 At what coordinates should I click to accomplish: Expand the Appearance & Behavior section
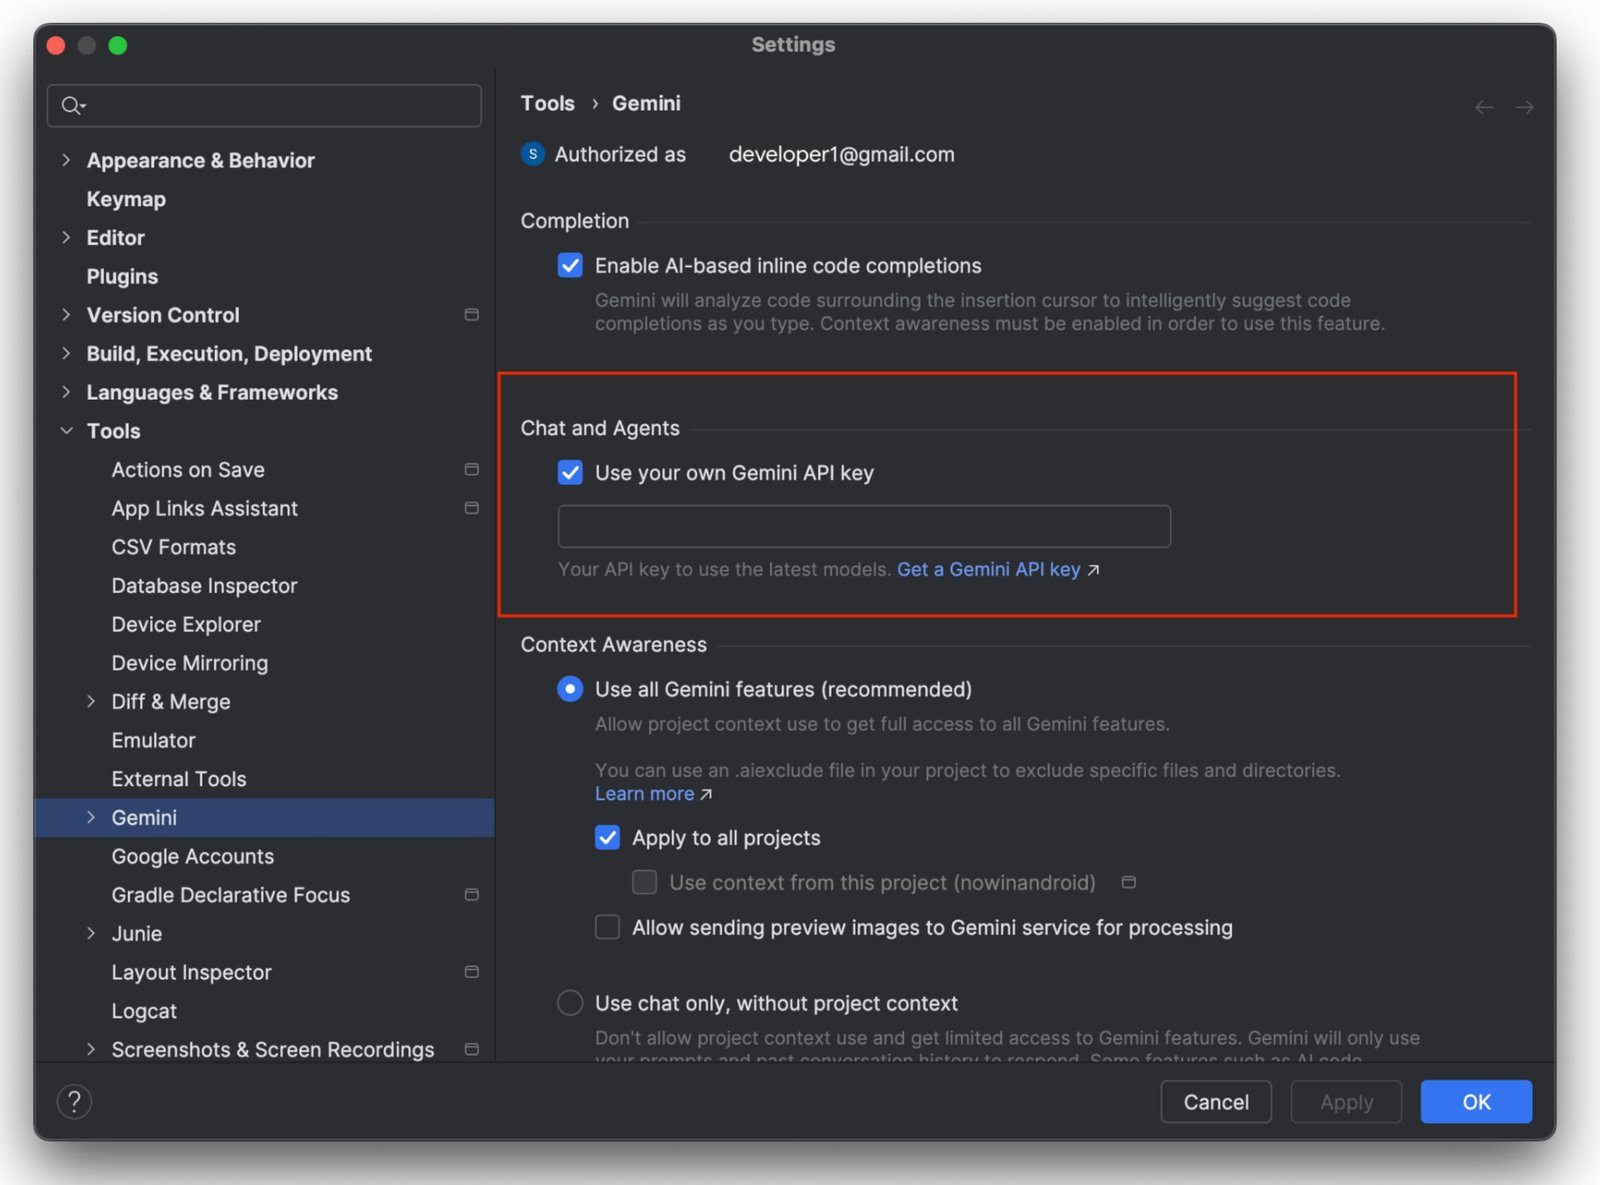(66, 160)
